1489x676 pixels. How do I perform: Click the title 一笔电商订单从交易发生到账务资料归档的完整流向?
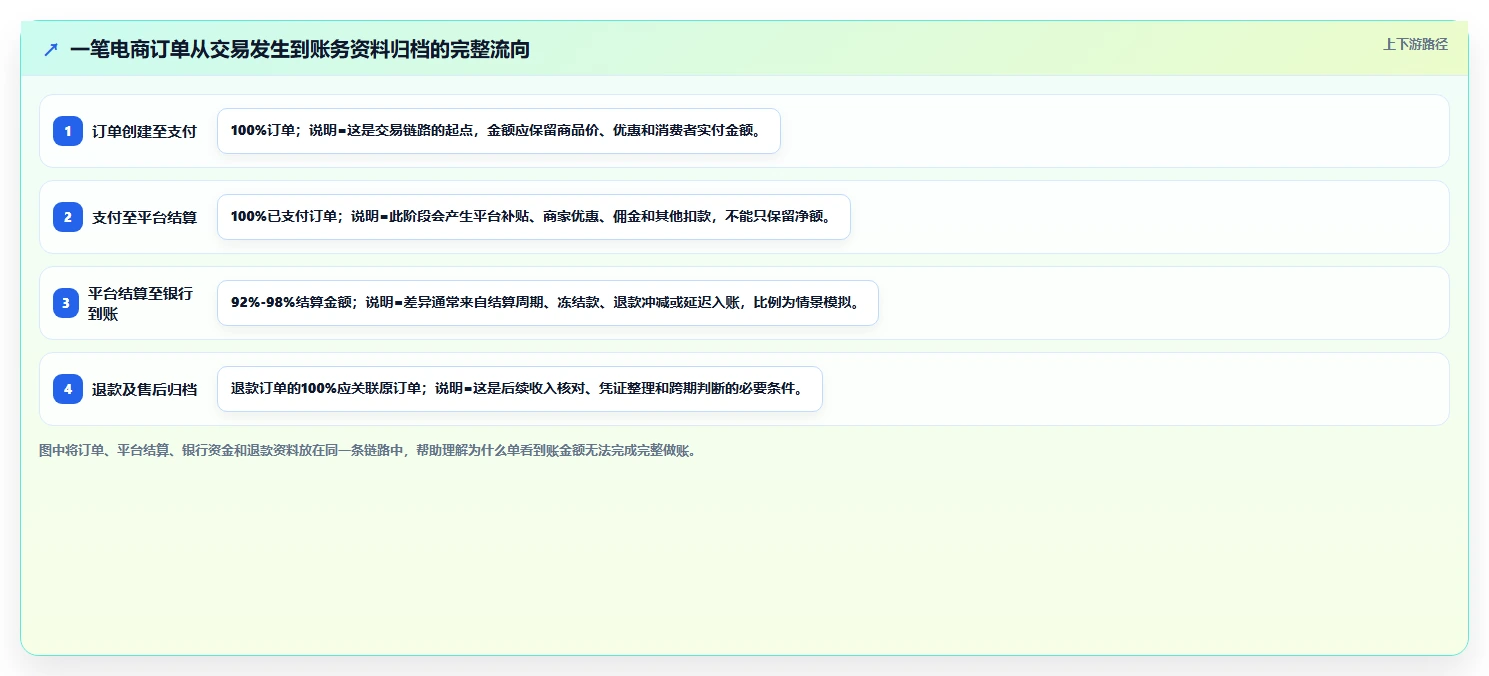(x=300, y=49)
